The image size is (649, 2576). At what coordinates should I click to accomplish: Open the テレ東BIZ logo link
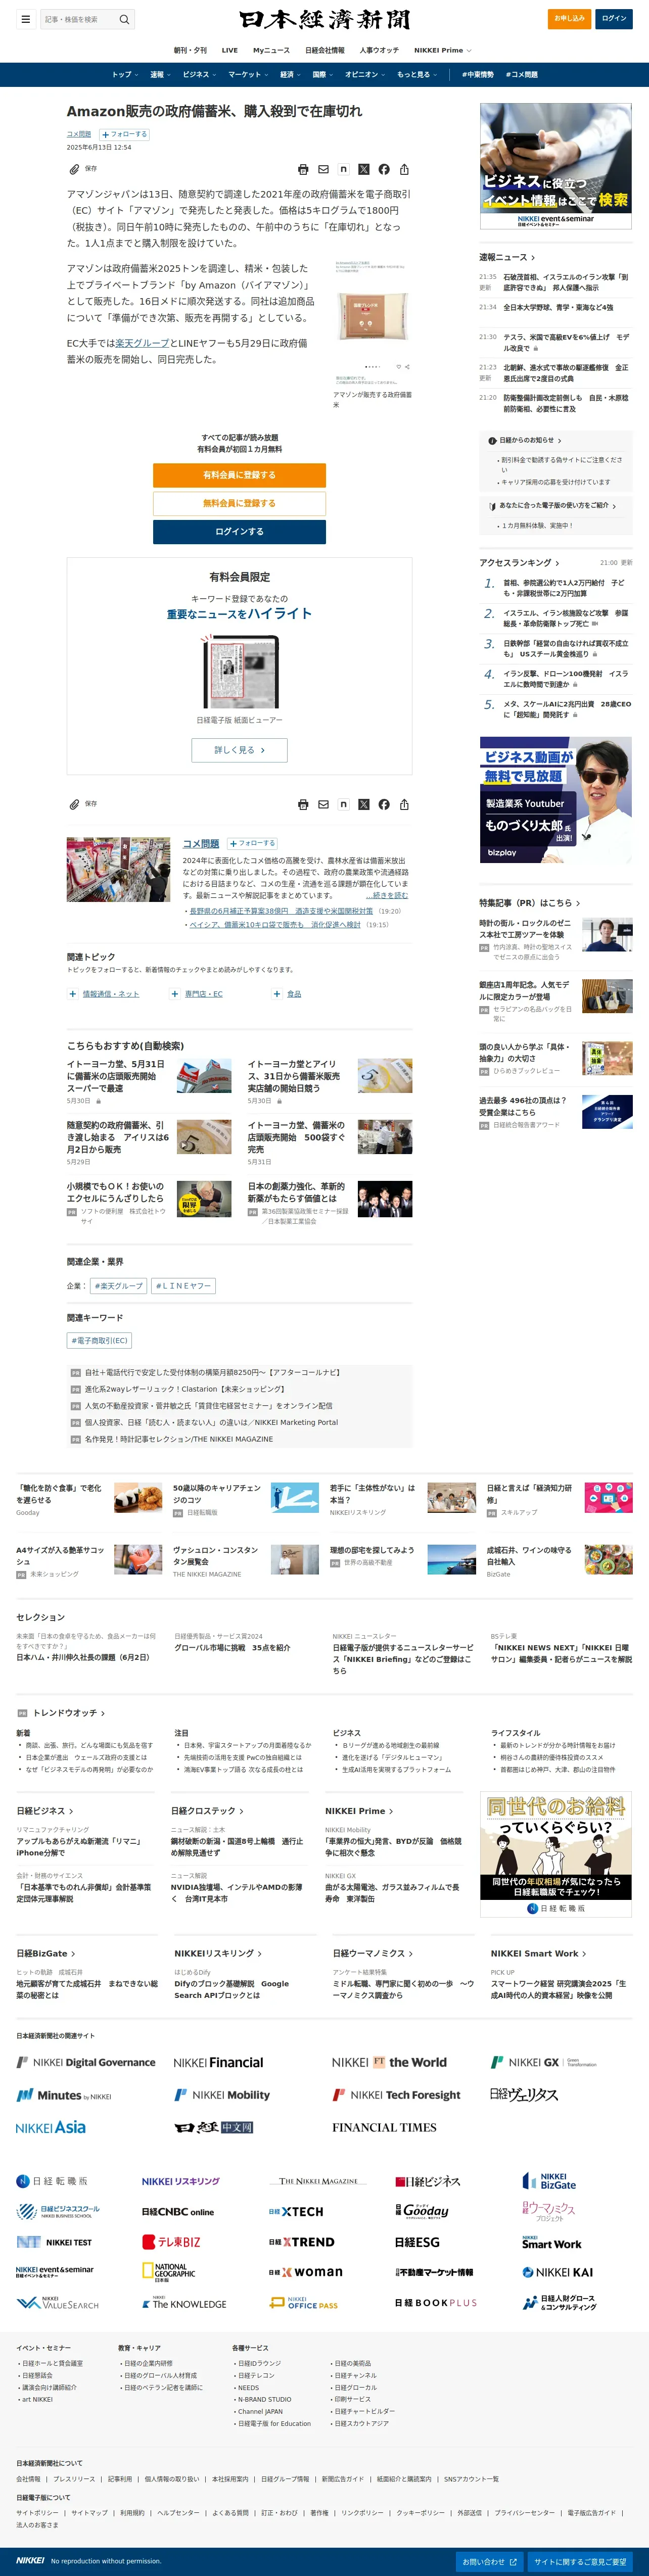pos(171,2242)
